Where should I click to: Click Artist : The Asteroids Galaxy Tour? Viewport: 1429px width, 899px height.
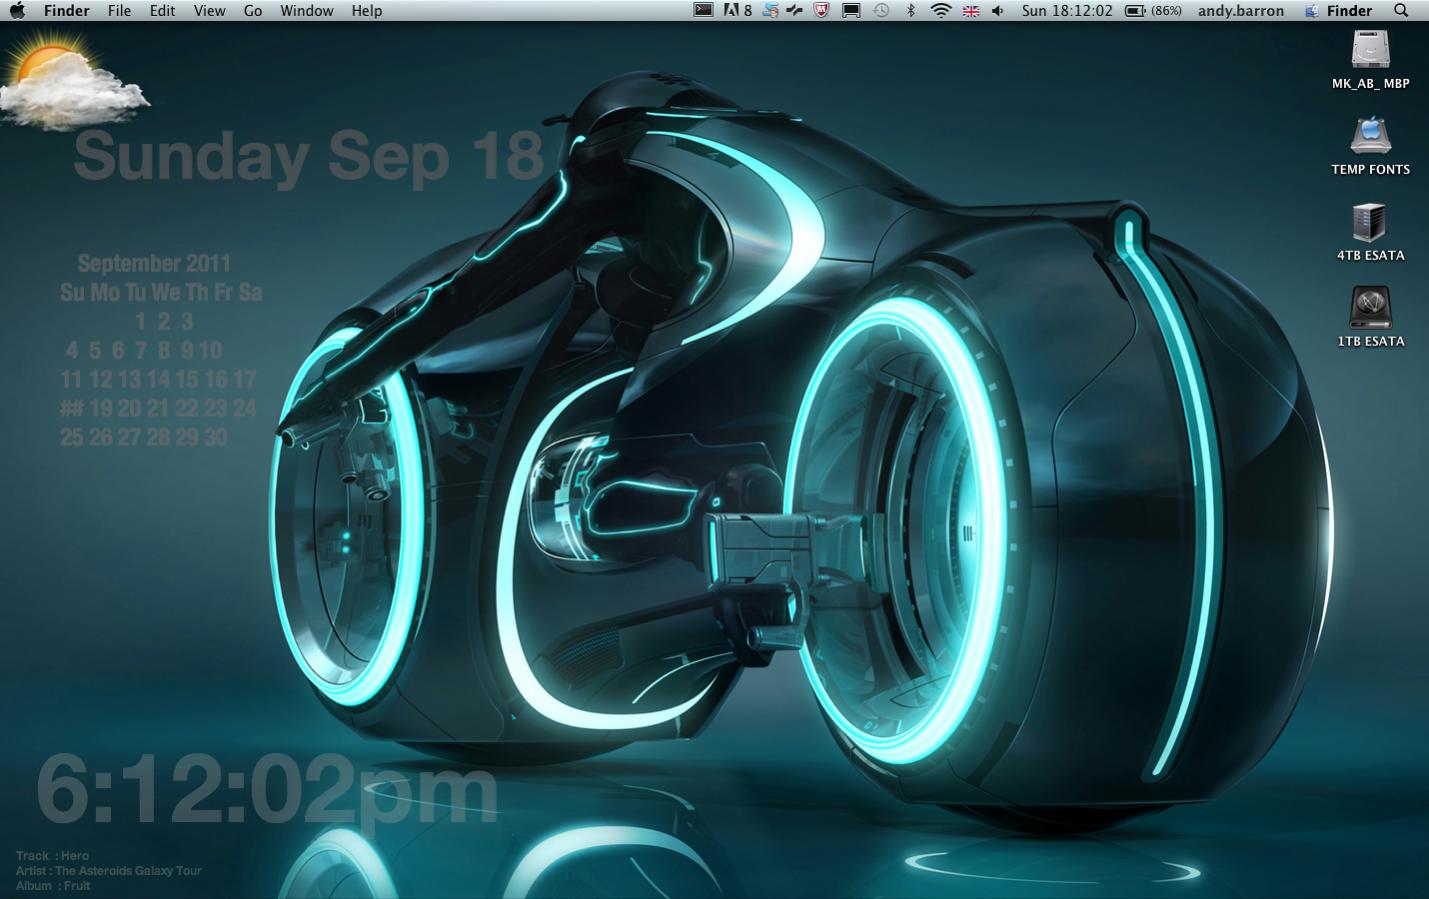[108, 871]
